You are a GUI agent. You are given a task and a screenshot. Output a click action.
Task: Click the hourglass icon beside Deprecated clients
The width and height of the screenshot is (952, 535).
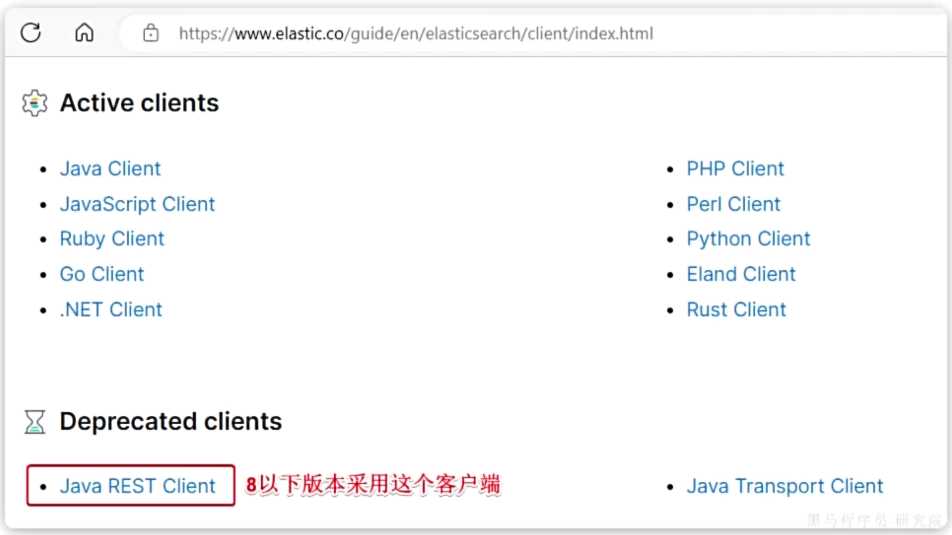[35, 422]
